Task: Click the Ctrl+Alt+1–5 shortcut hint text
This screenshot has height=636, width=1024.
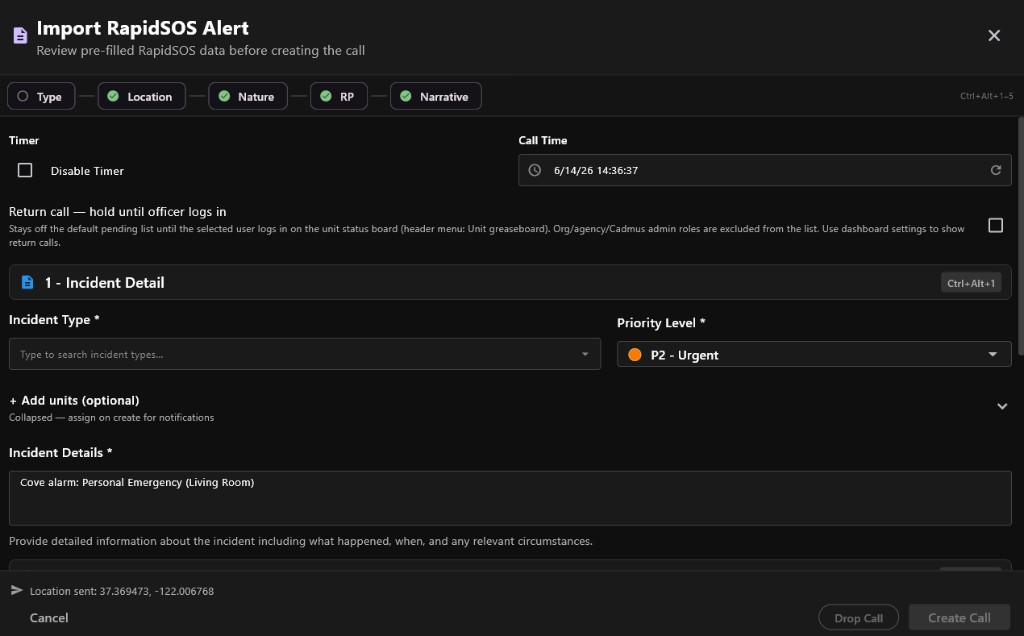Action: [x=986, y=96]
